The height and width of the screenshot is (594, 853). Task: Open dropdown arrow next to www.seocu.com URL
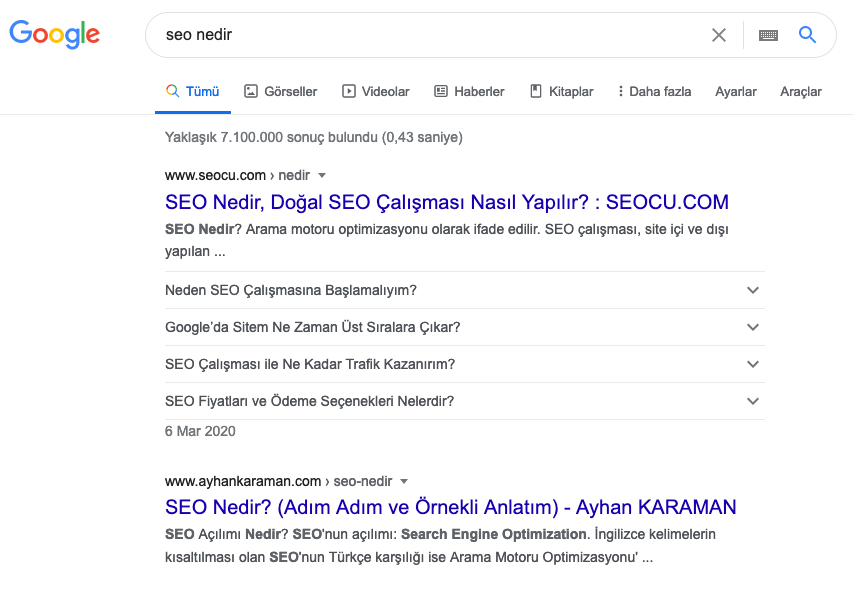[322, 176]
